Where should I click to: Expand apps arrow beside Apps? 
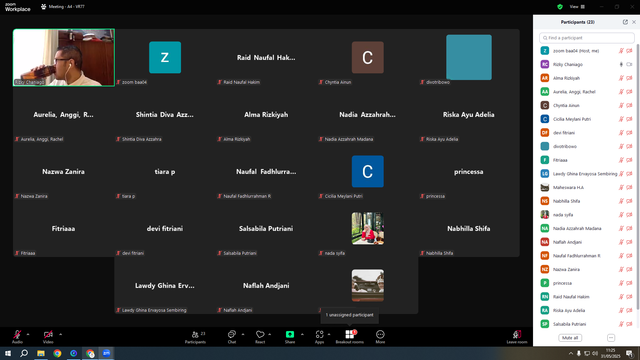[329, 334]
